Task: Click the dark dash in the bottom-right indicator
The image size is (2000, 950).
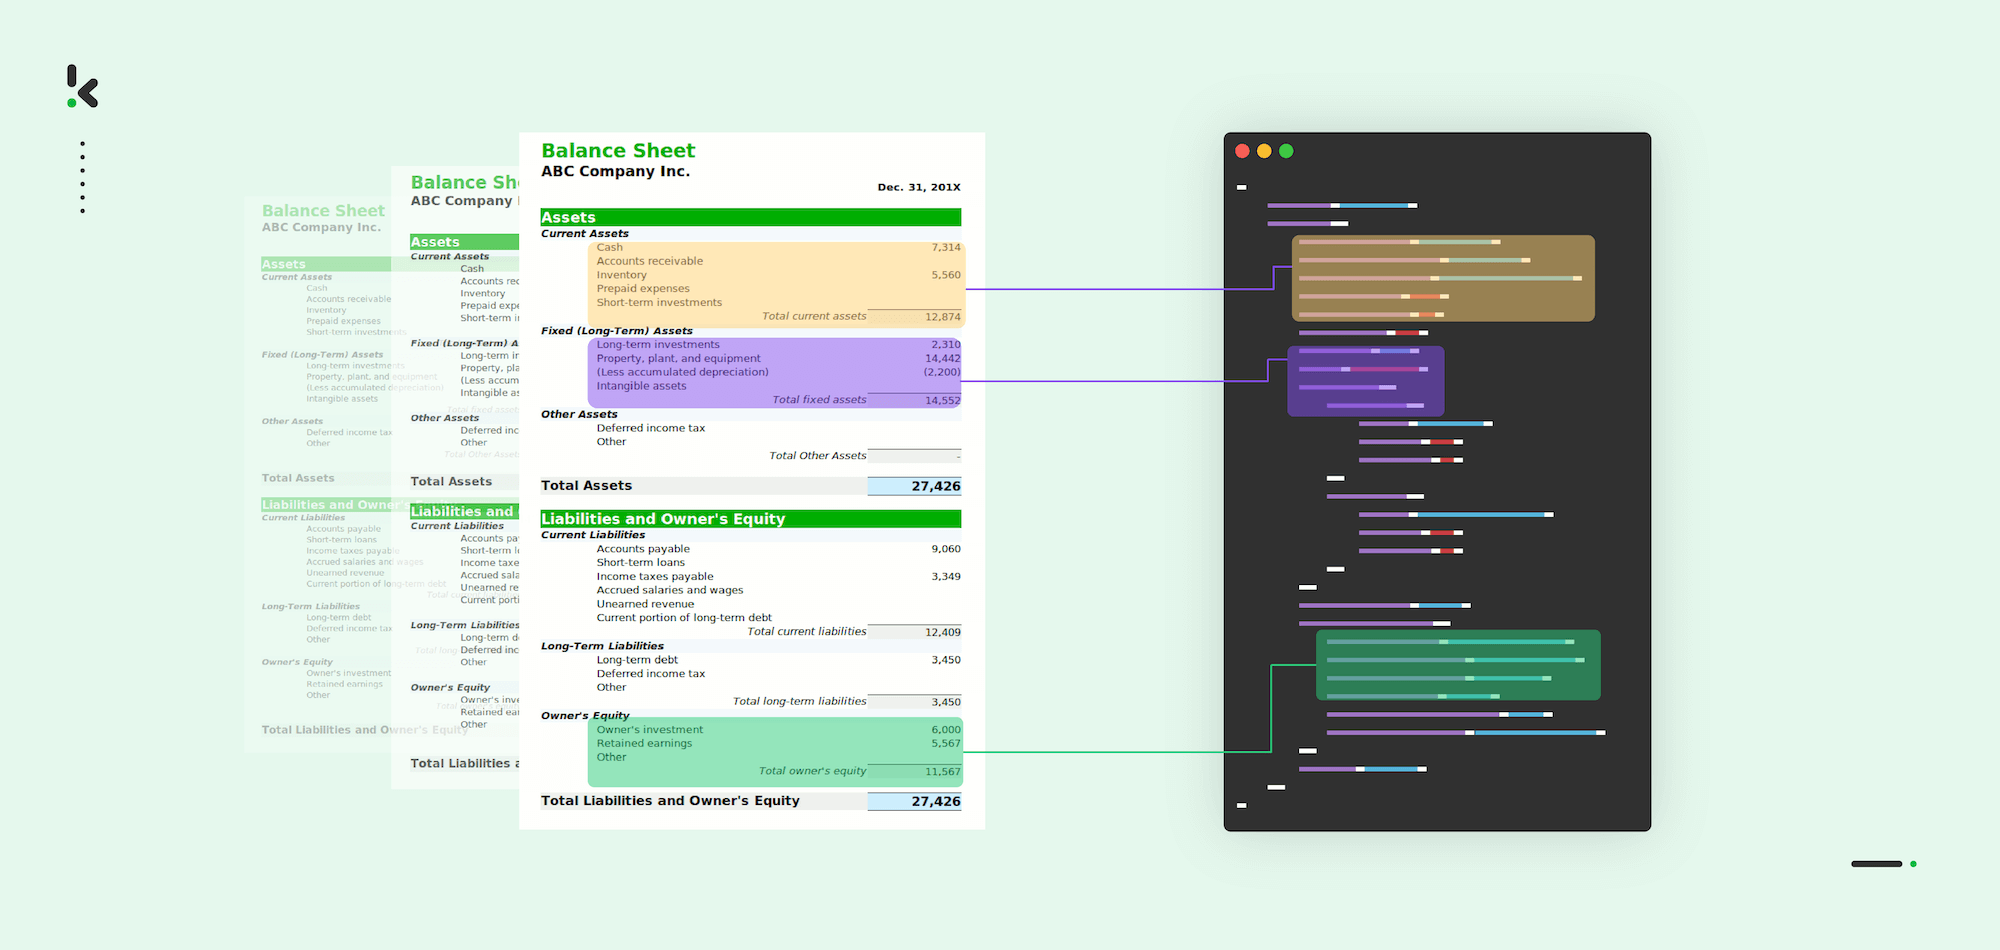Action: 1876,864
